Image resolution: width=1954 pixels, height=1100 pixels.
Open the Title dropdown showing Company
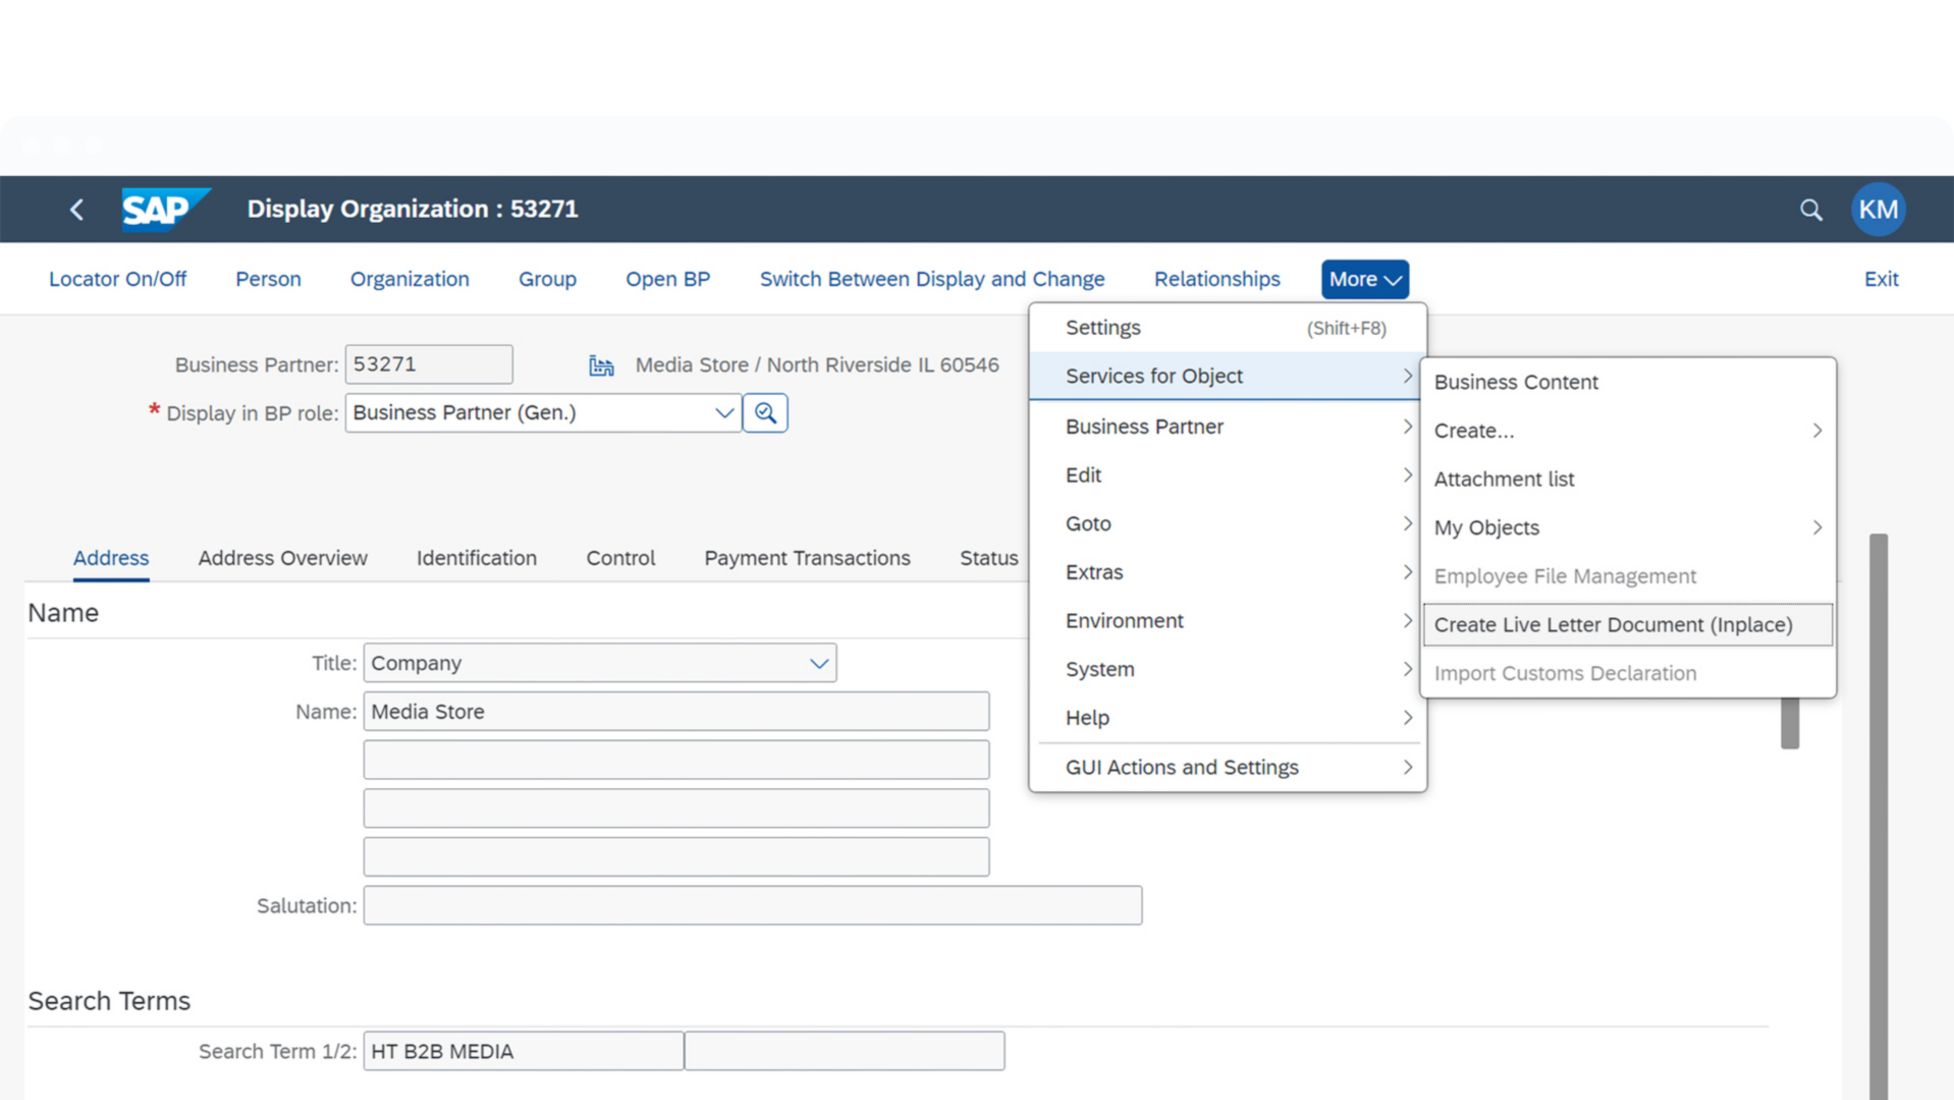coord(599,663)
